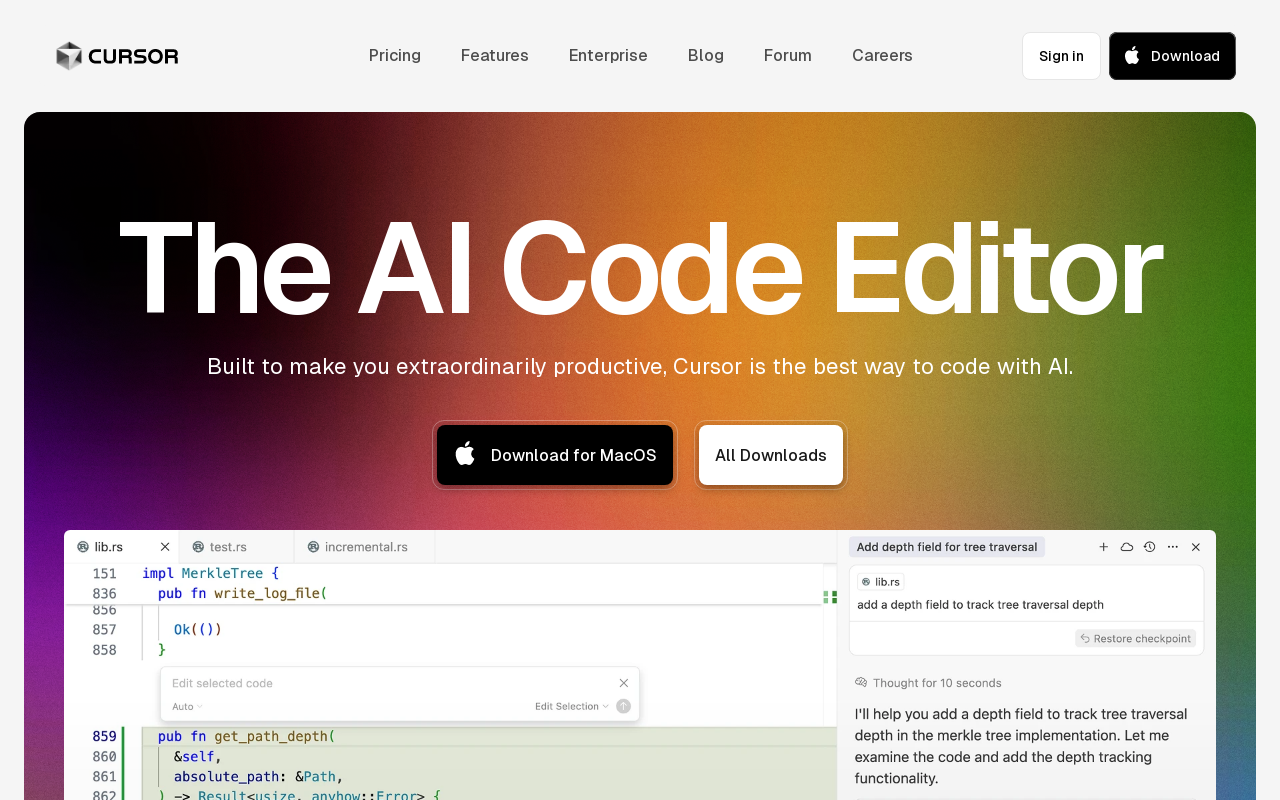Image resolution: width=1280 pixels, height=800 pixels.
Task: Click the green diff marker in minimap
Action: click(830, 597)
